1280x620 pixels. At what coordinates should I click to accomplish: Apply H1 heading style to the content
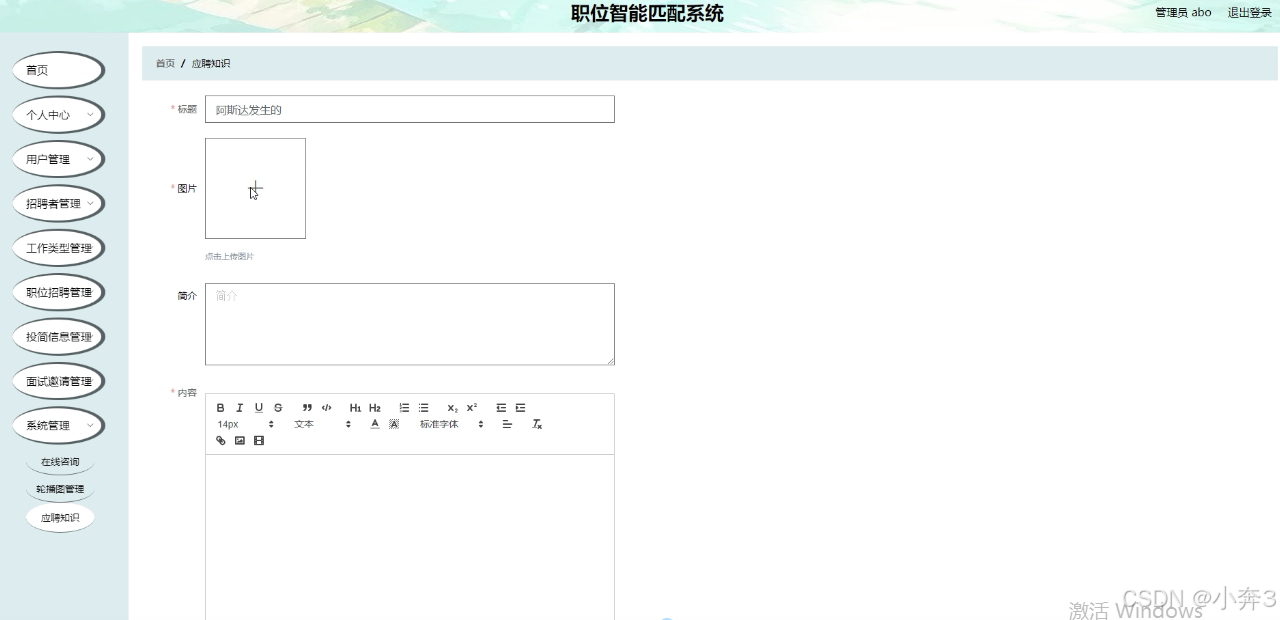click(x=355, y=408)
